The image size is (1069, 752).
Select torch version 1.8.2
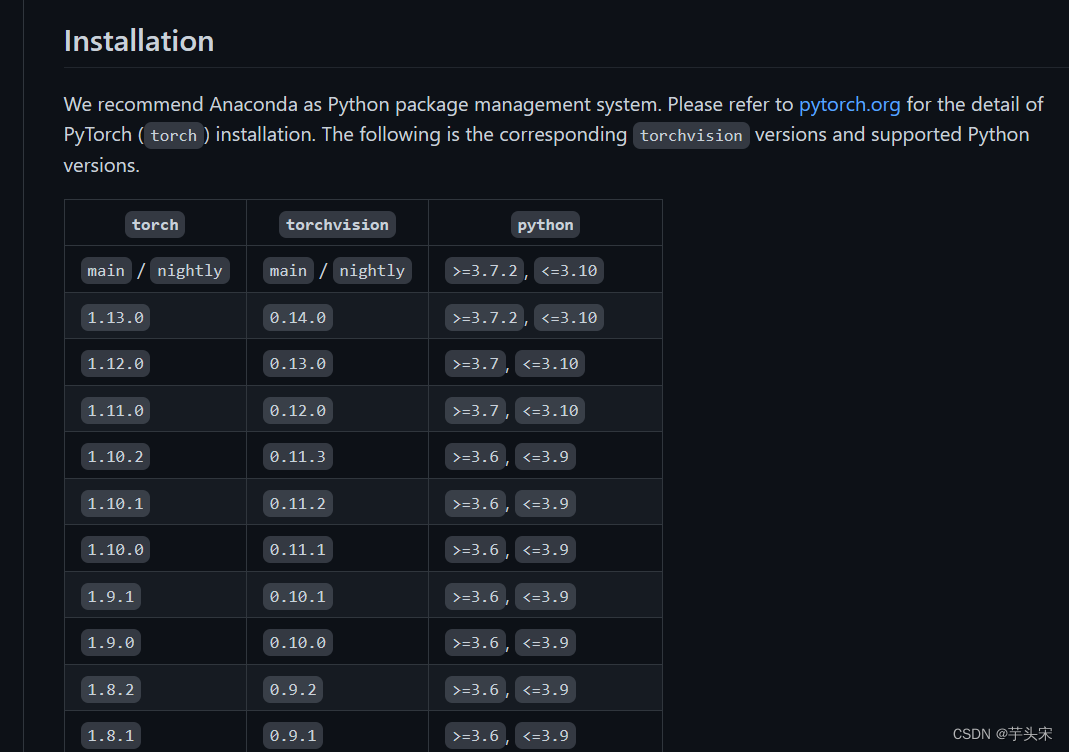coord(111,690)
